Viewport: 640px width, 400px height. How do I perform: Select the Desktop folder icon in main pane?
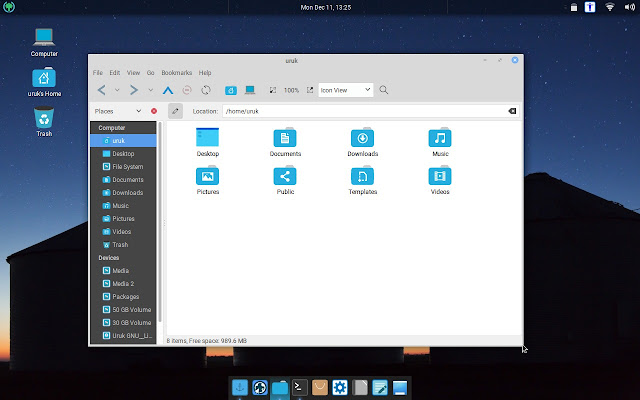pyautogui.click(x=207, y=137)
